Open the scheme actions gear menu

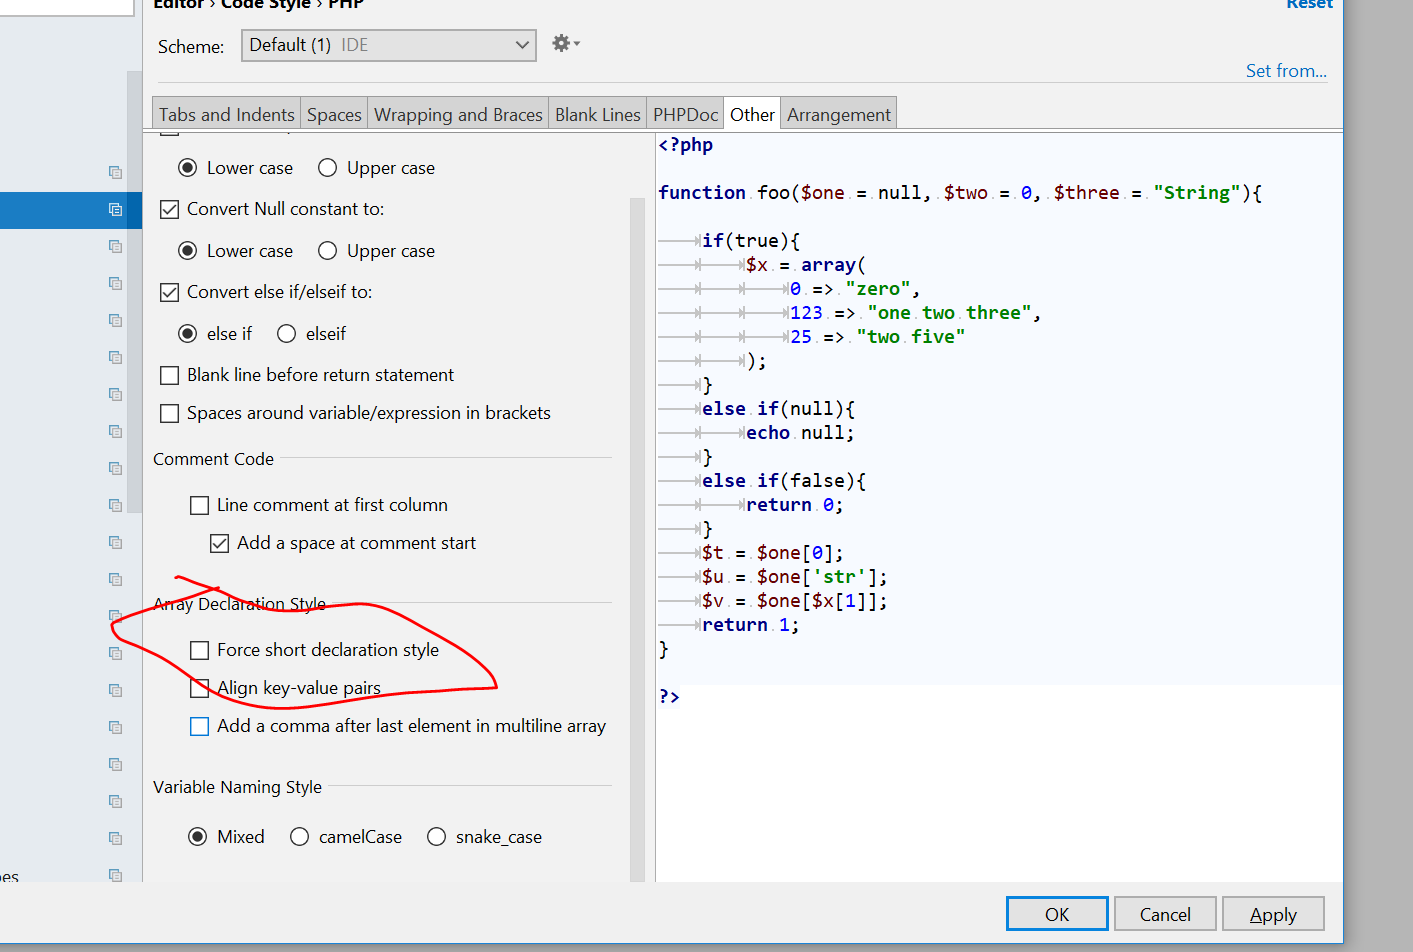[565, 44]
